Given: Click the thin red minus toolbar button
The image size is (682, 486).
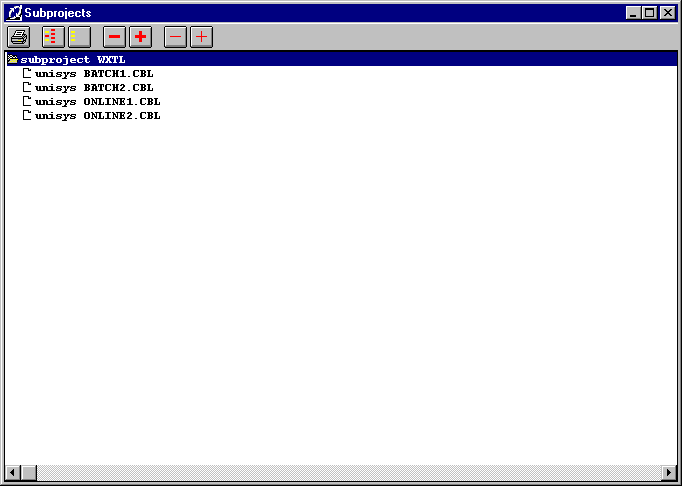Looking at the screenshot, I should point(175,37).
